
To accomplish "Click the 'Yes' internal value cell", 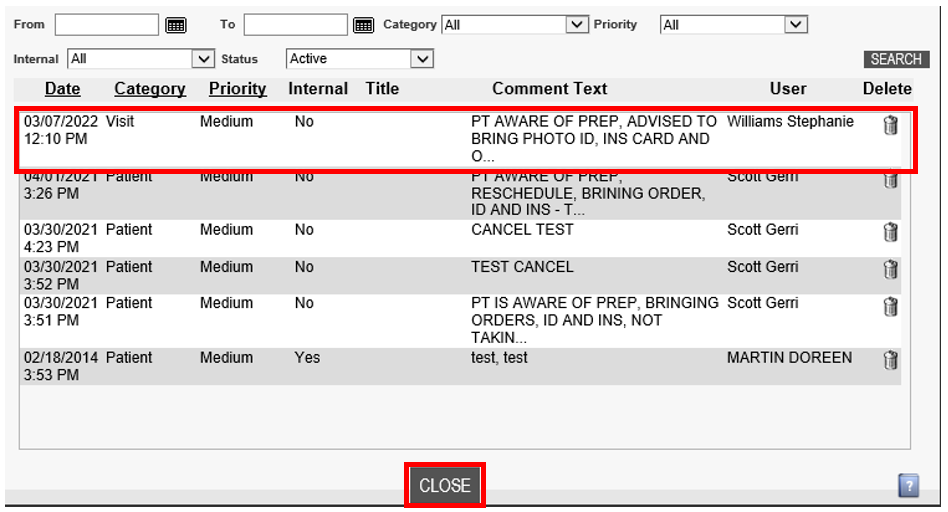I will click(307, 358).
